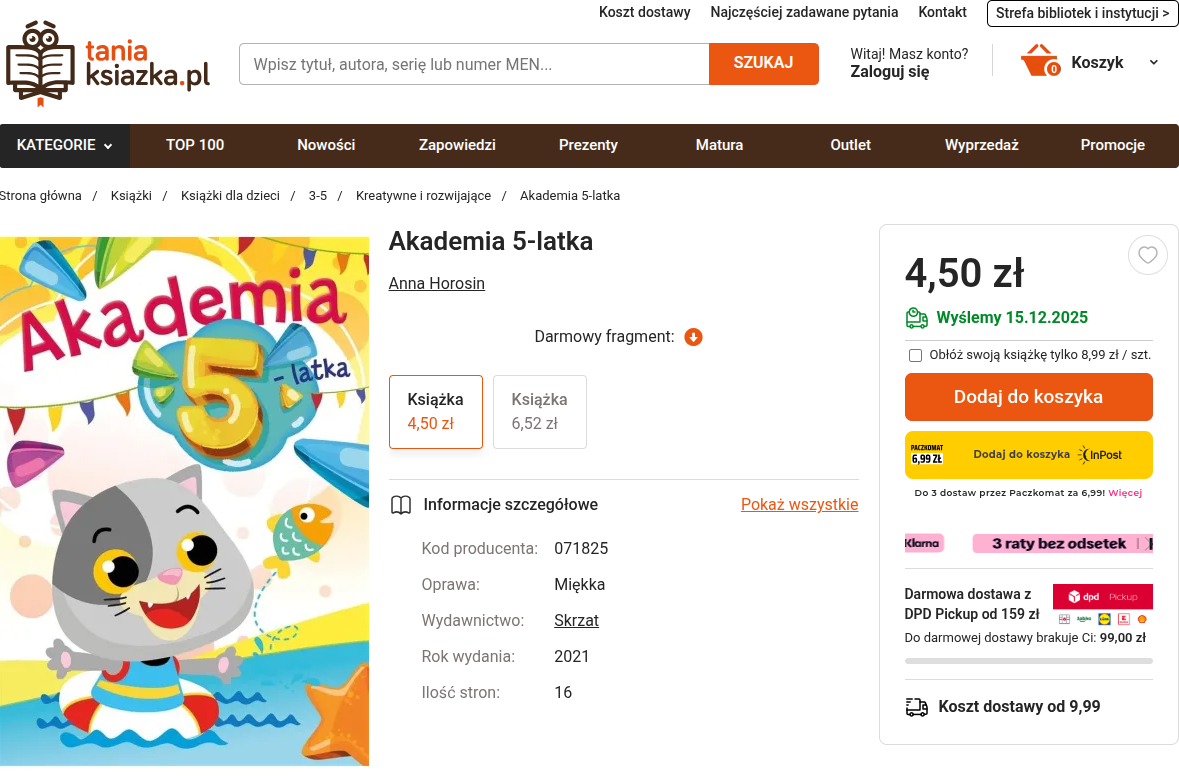This screenshot has width=1179, height=784.
Task: Open author link Anna Horosin
Action: tap(436, 284)
